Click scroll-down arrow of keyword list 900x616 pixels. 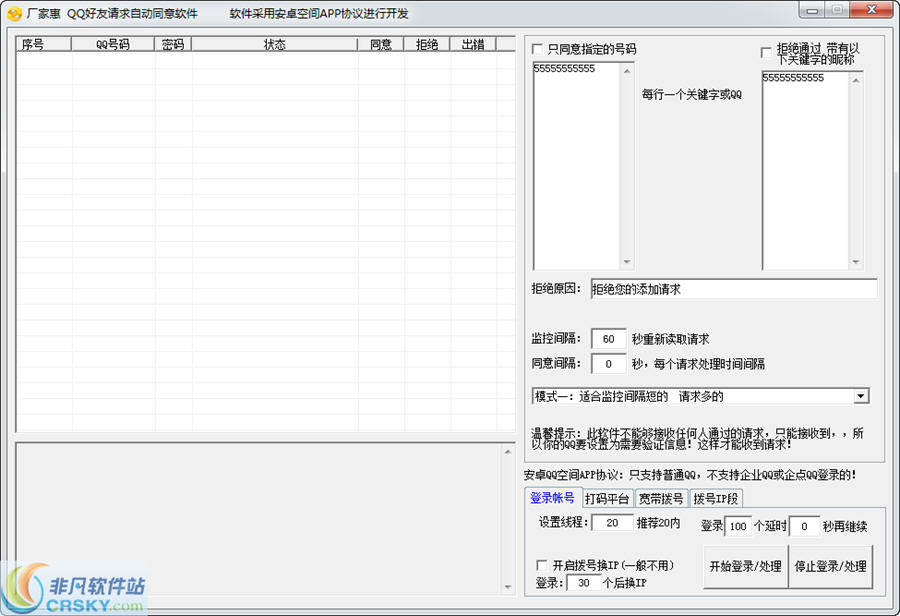(856, 262)
